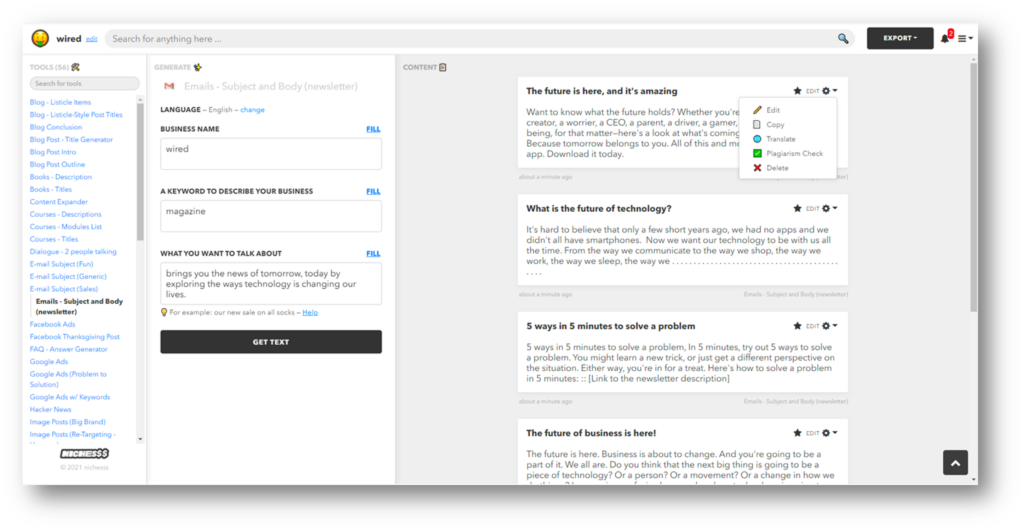Open the Export dropdown
The width and height of the screenshot is (1024, 531).
tap(899, 39)
